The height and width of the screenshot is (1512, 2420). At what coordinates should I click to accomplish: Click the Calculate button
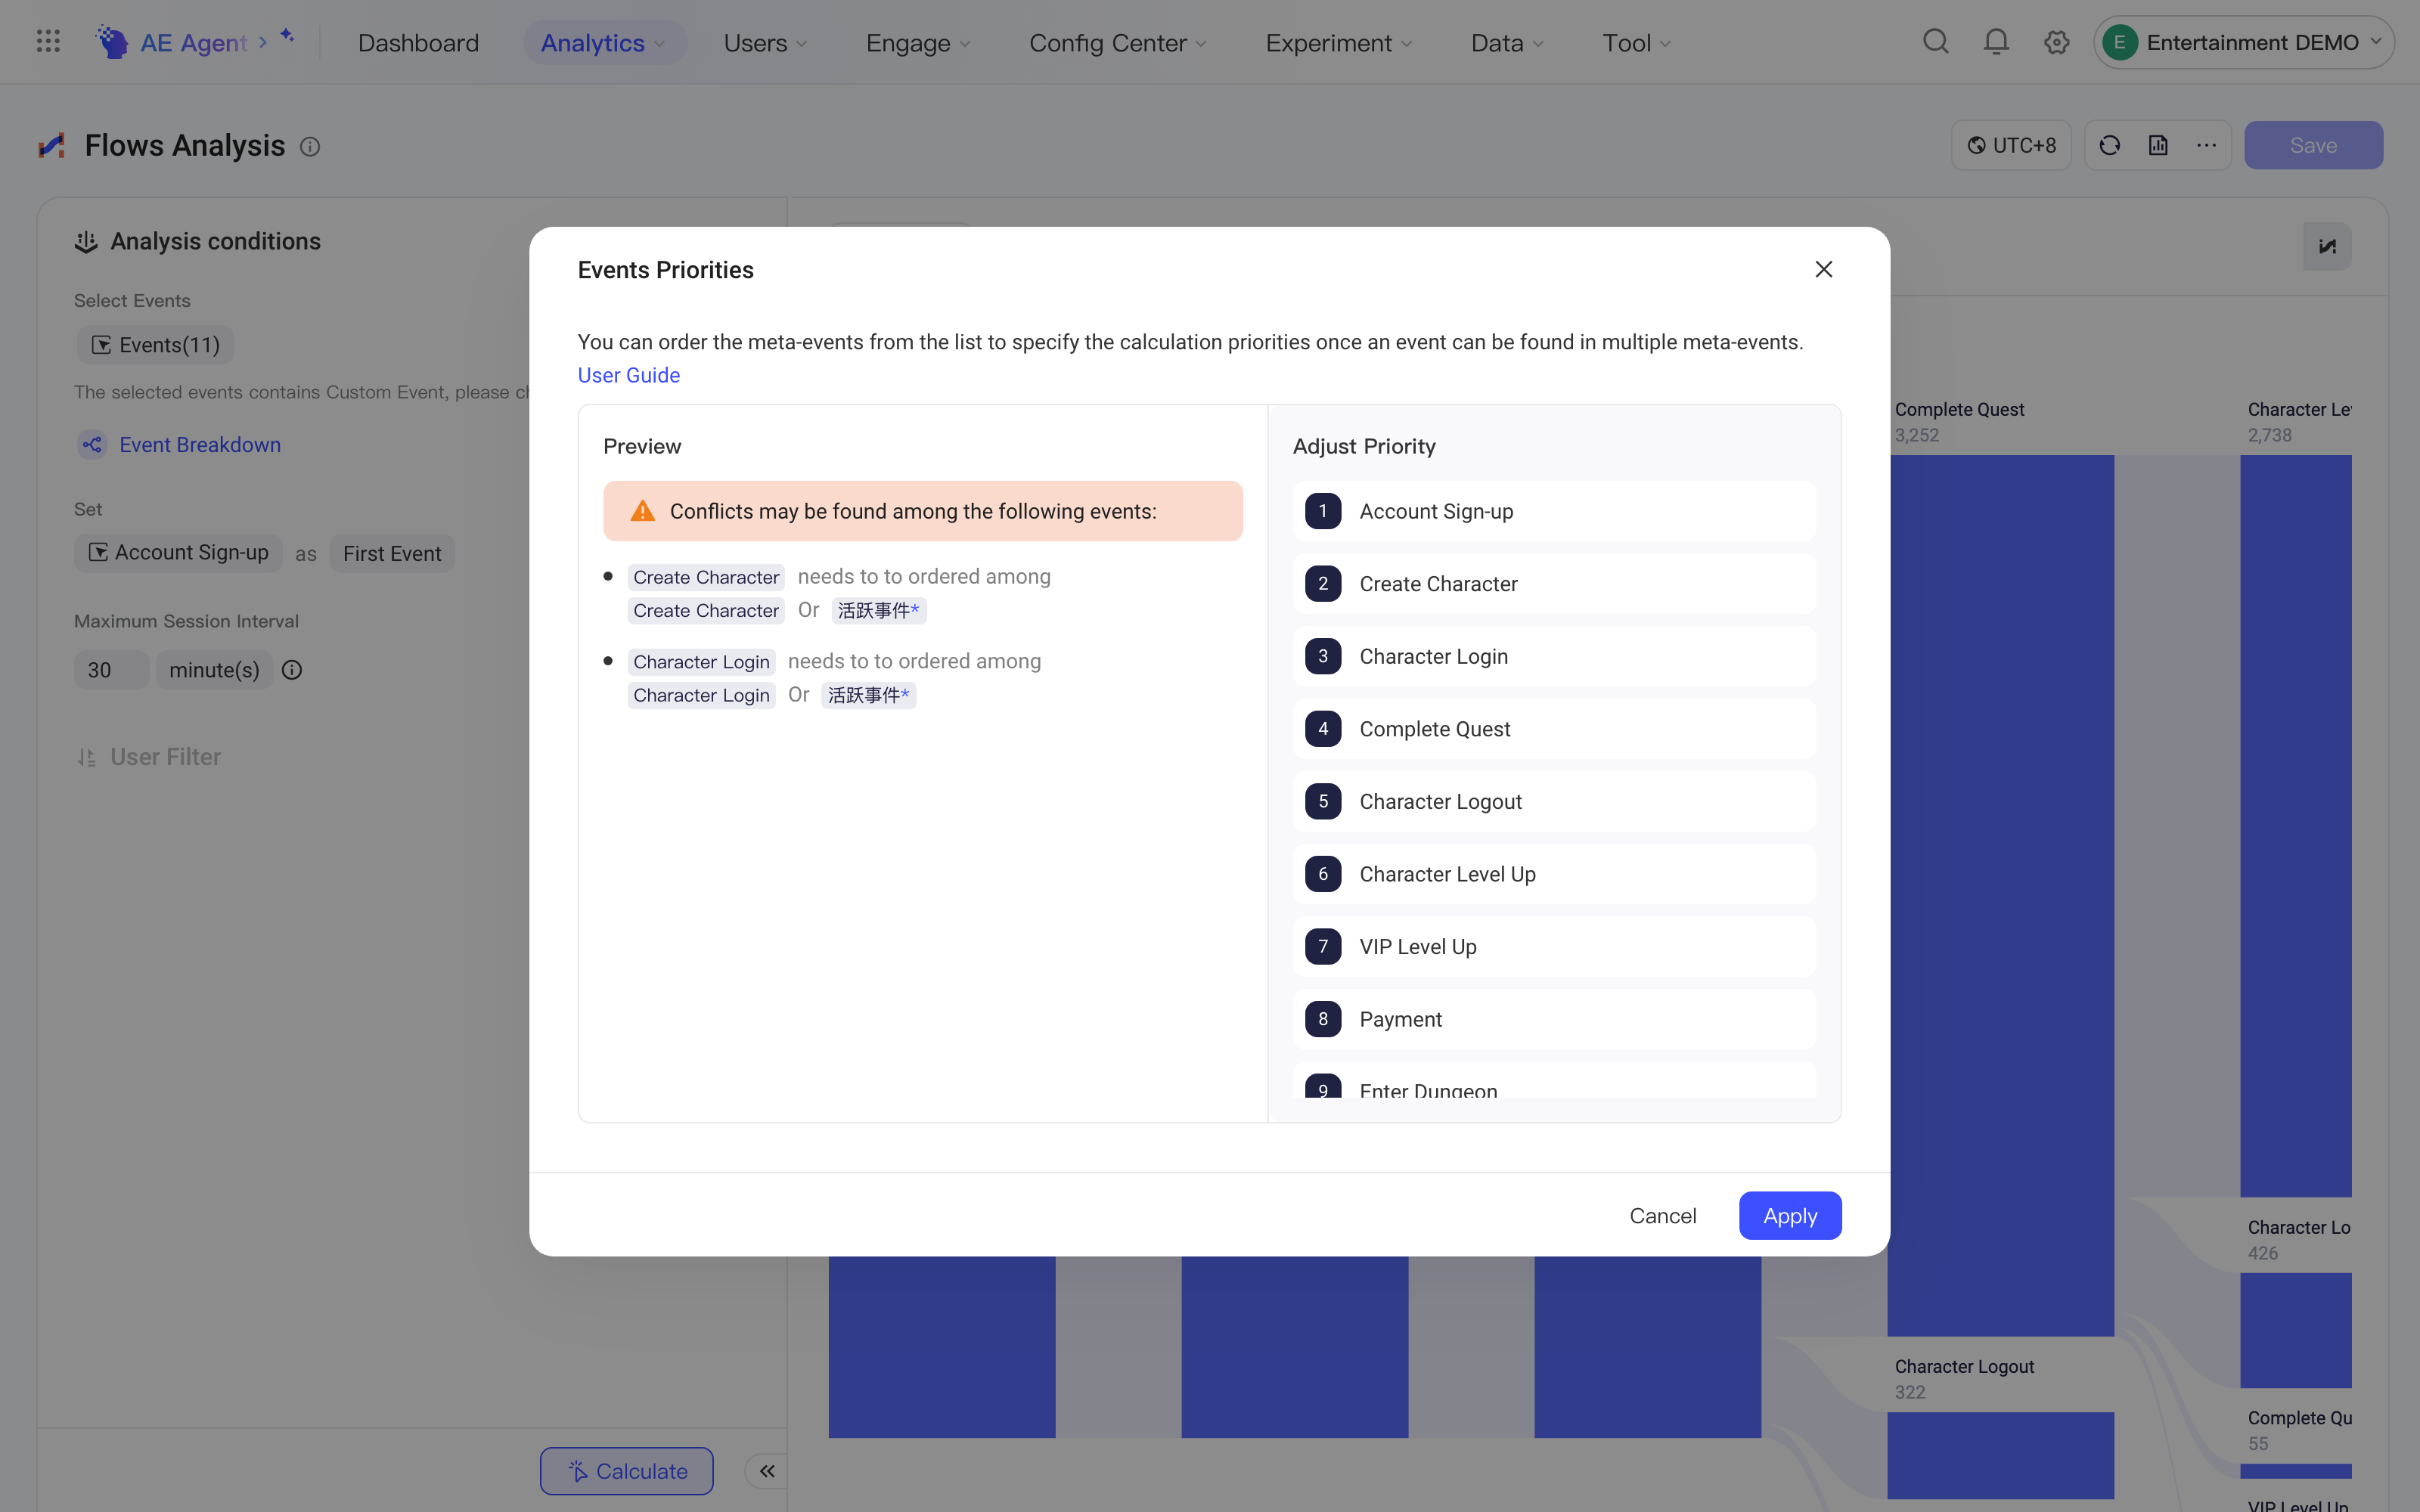pos(627,1470)
